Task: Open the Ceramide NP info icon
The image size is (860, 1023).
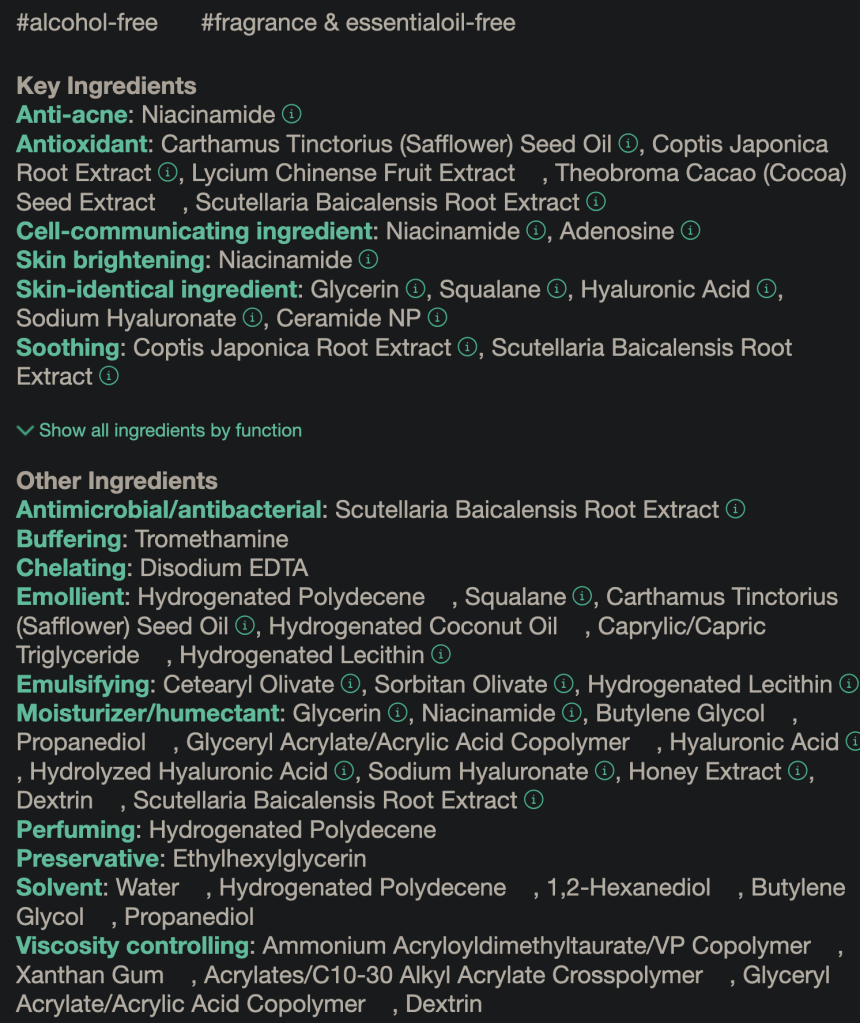Action: pos(437,318)
